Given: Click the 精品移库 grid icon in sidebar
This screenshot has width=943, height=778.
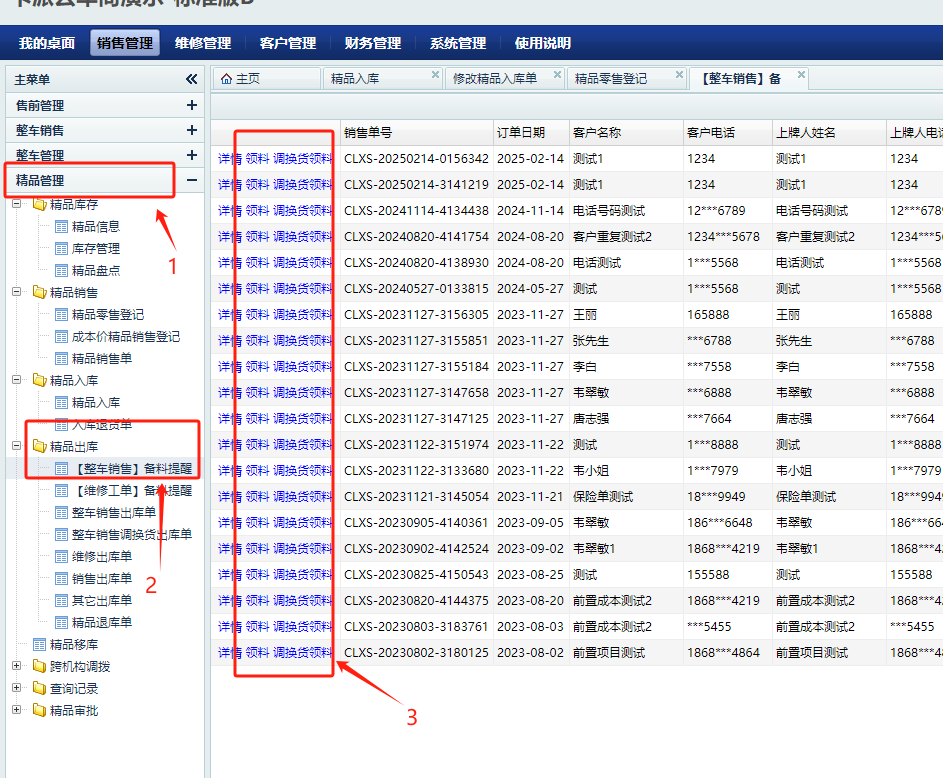Looking at the screenshot, I should 40,645.
